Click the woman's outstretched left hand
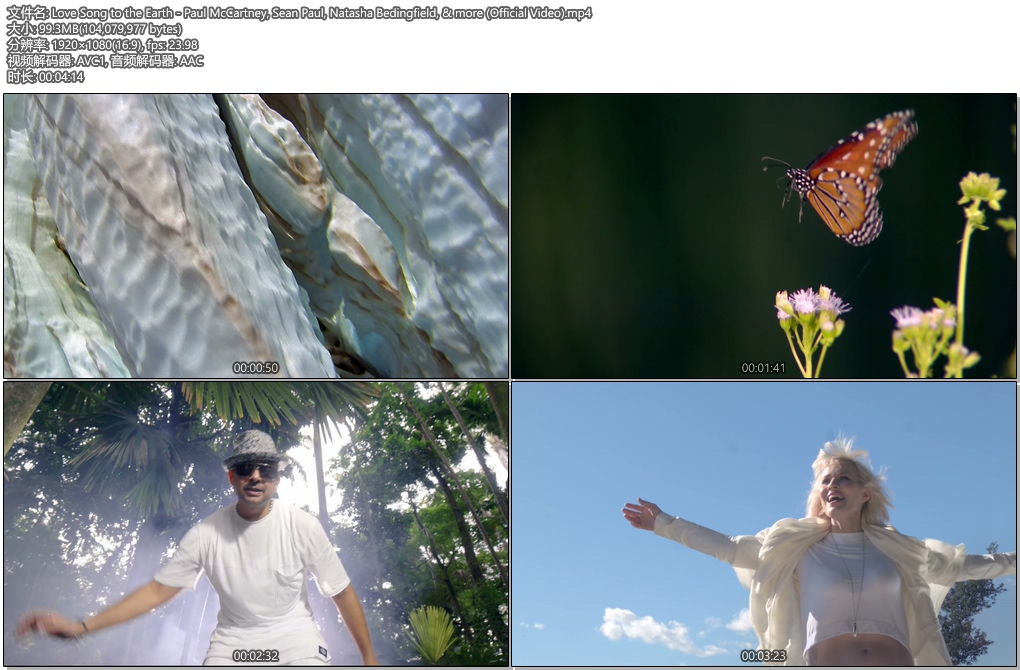This screenshot has width=1020, height=670. pyautogui.click(x=639, y=514)
